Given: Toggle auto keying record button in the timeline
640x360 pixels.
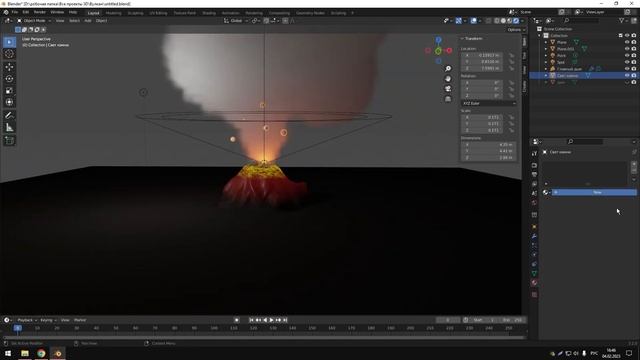Looking at the screenshot, I should [237, 320].
